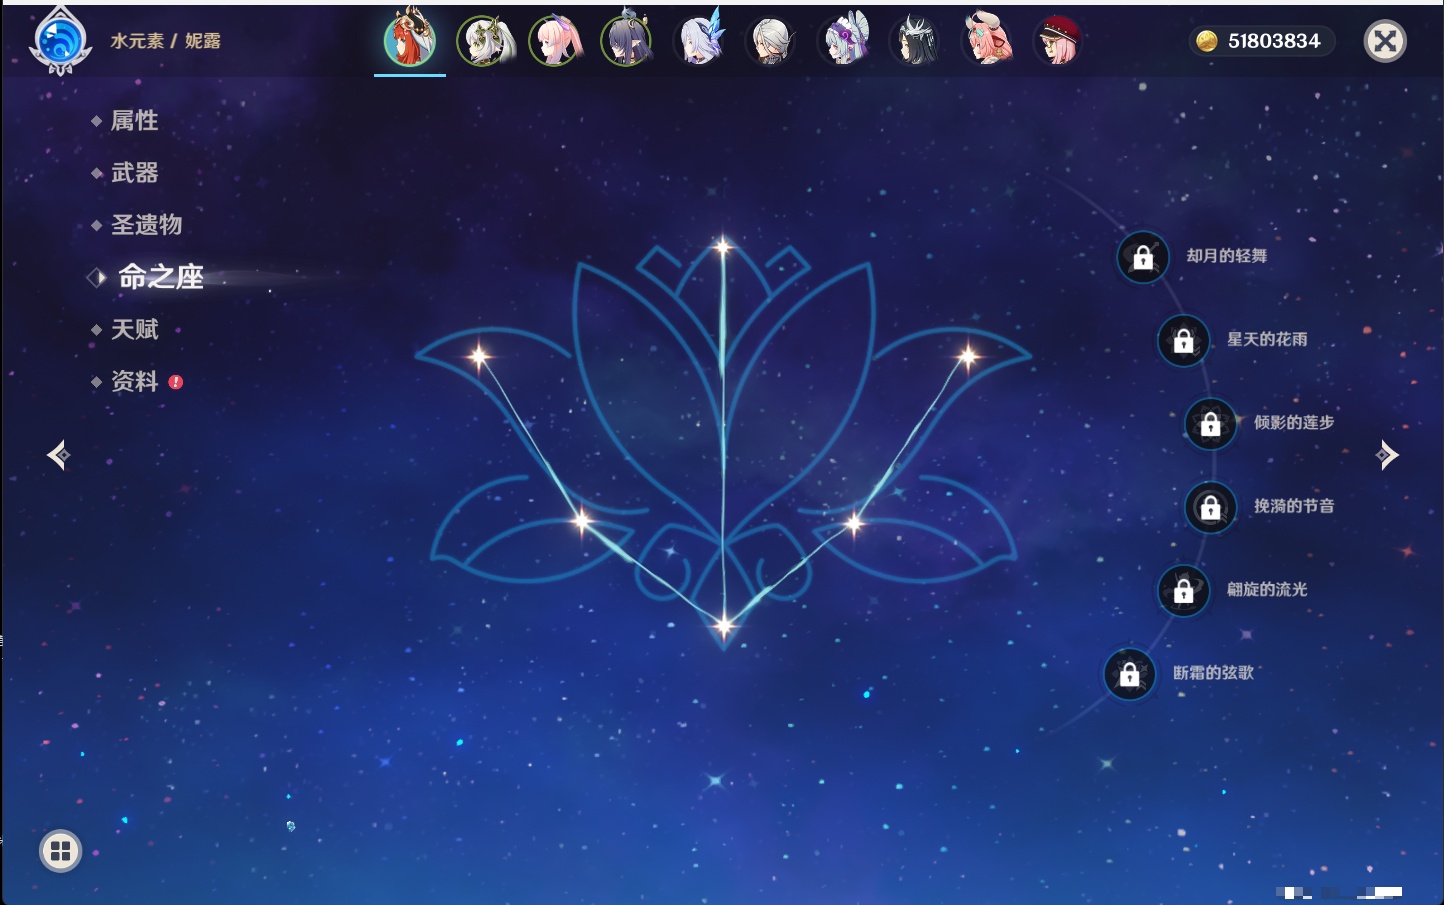This screenshot has height=905, width=1444.
Task: Pick the avatar wearing a maid headband
Action: pos(844,41)
